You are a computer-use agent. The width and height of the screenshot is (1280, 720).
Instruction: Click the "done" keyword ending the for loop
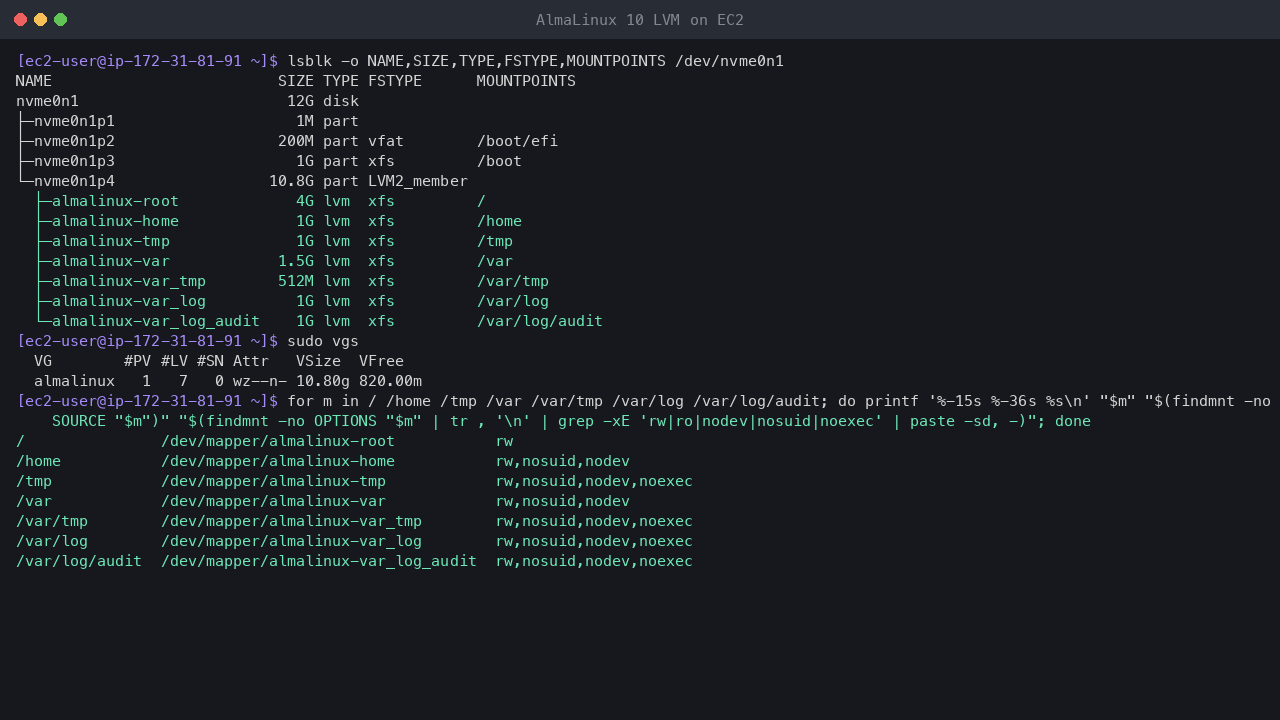click(x=1073, y=421)
